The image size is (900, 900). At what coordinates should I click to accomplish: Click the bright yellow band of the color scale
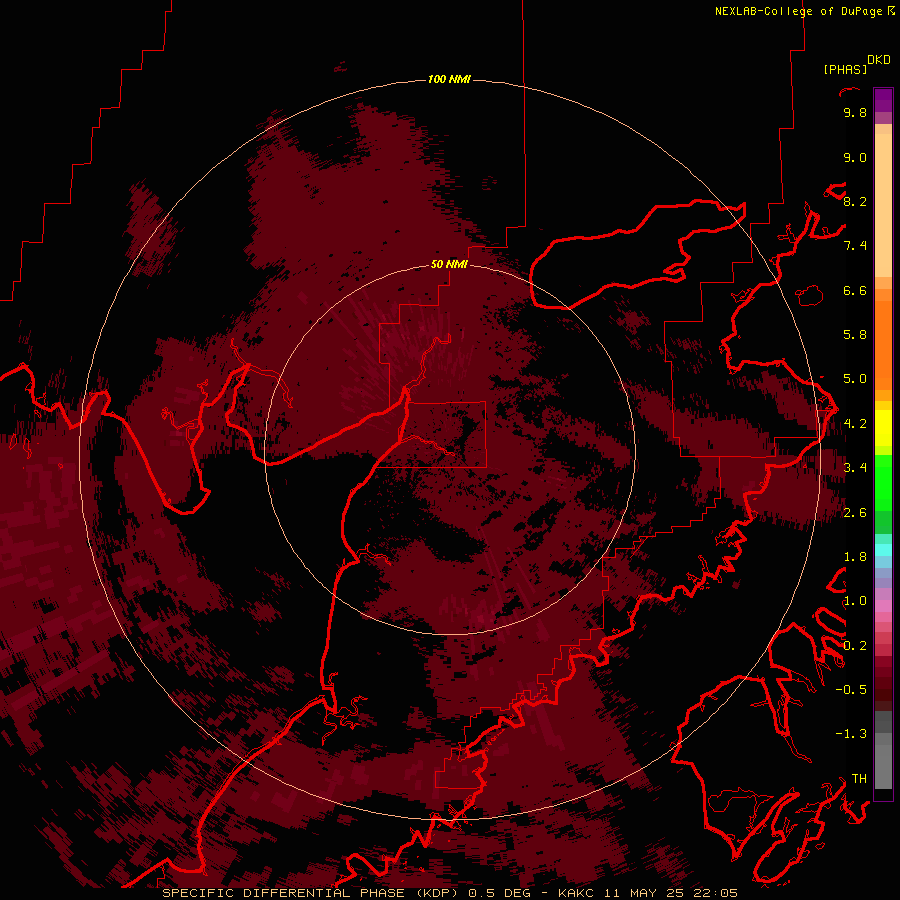coord(883,428)
